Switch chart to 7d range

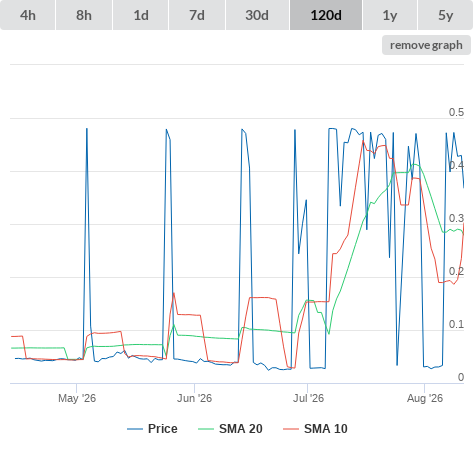click(197, 15)
